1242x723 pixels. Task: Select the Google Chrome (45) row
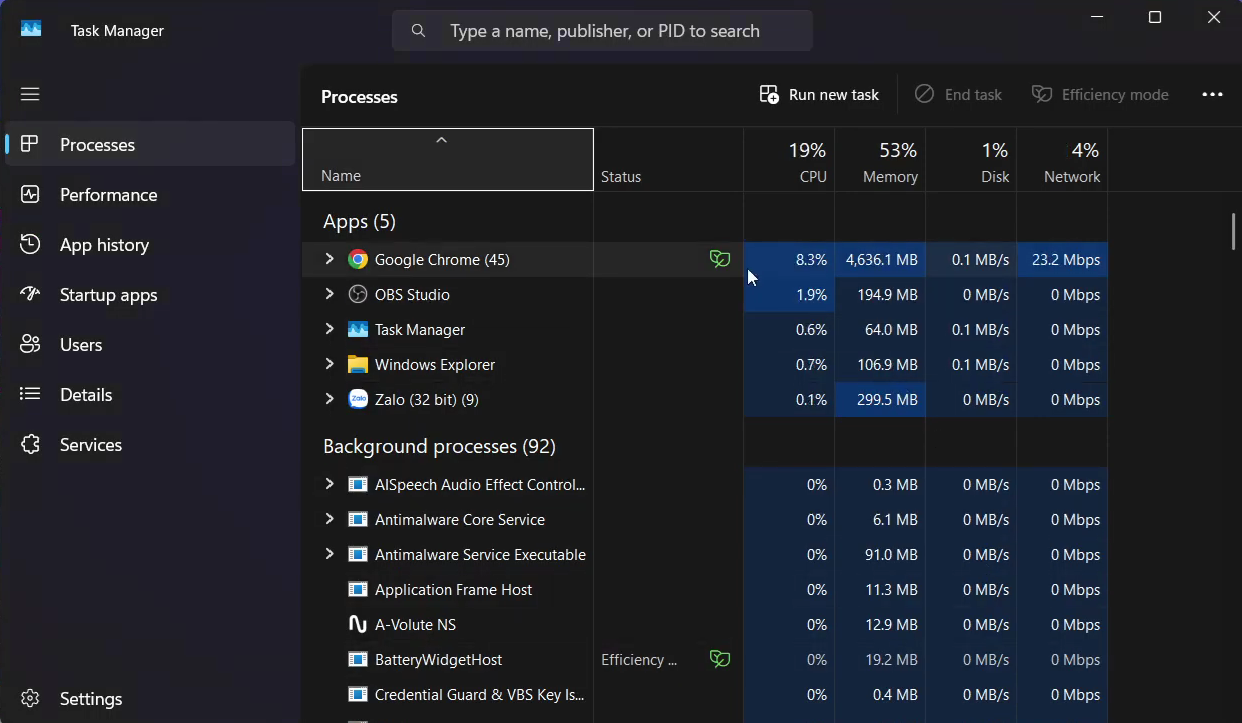pos(705,260)
